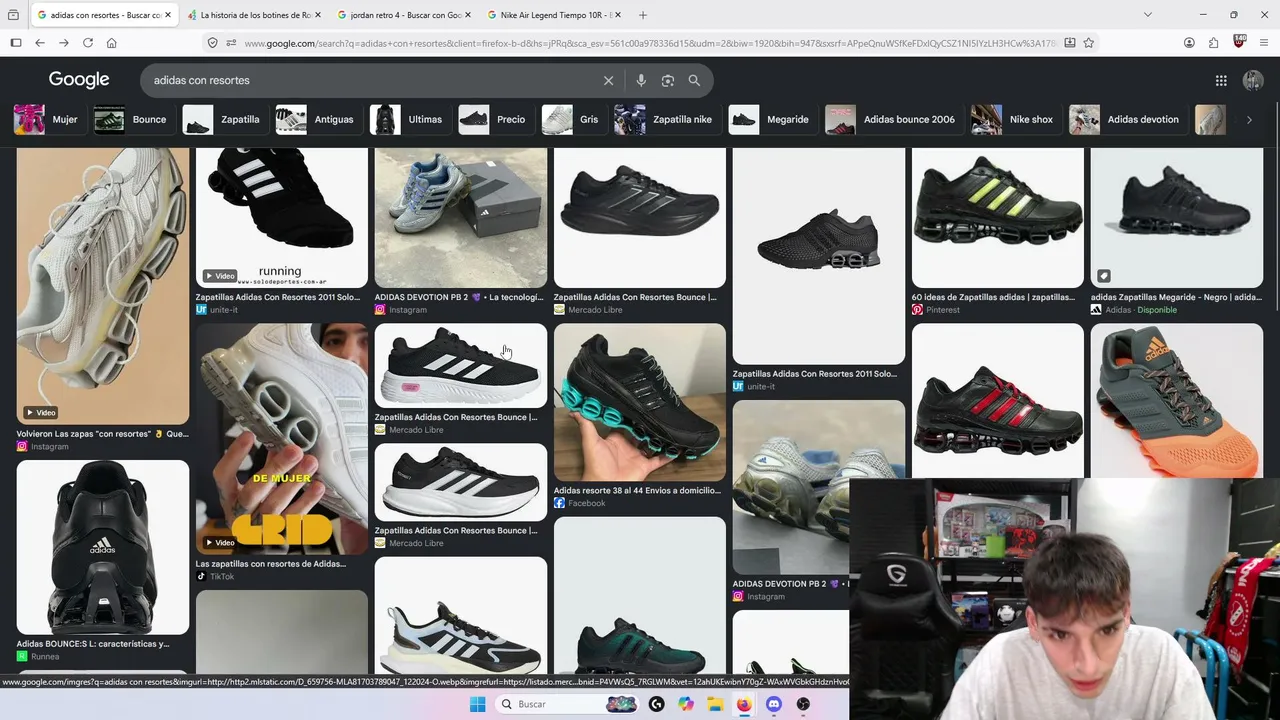
Task: Go to the Google homepage via logo
Action: click(79, 80)
